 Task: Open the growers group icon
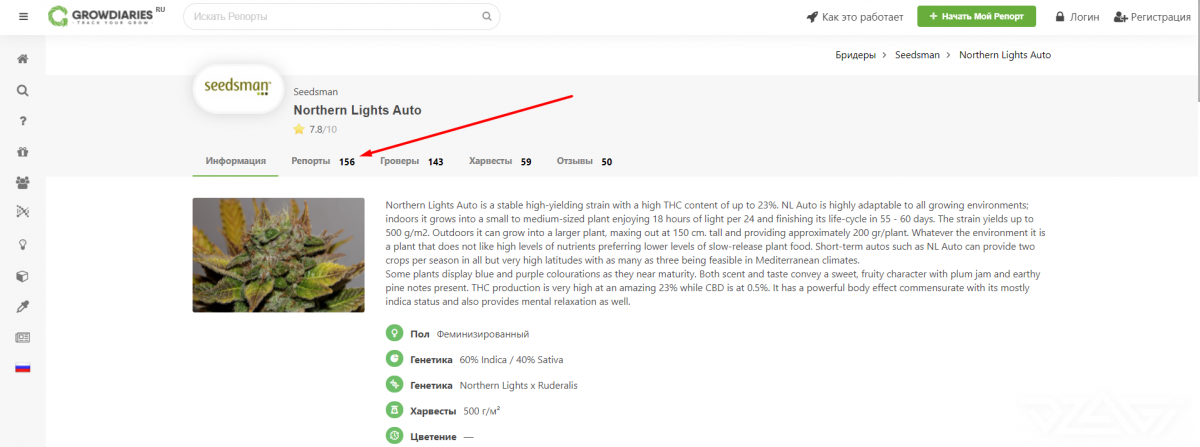coord(23,183)
